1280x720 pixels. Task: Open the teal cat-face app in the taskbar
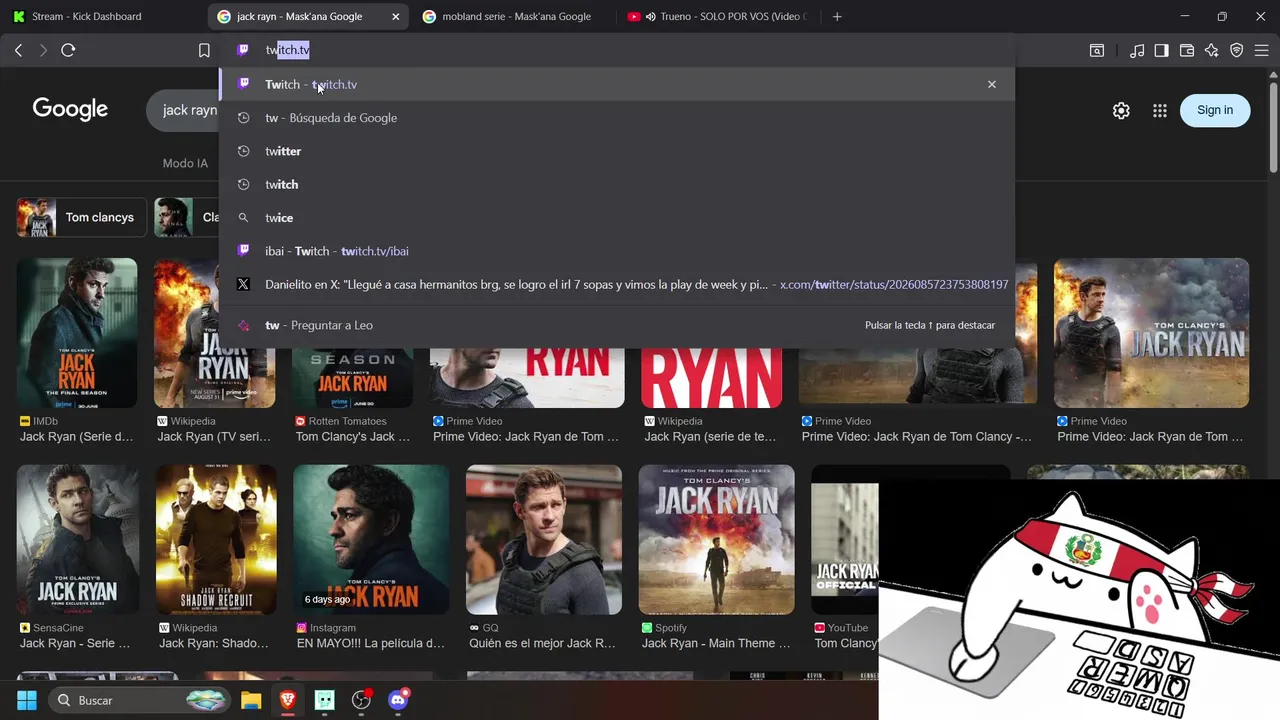pyautogui.click(x=325, y=700)
